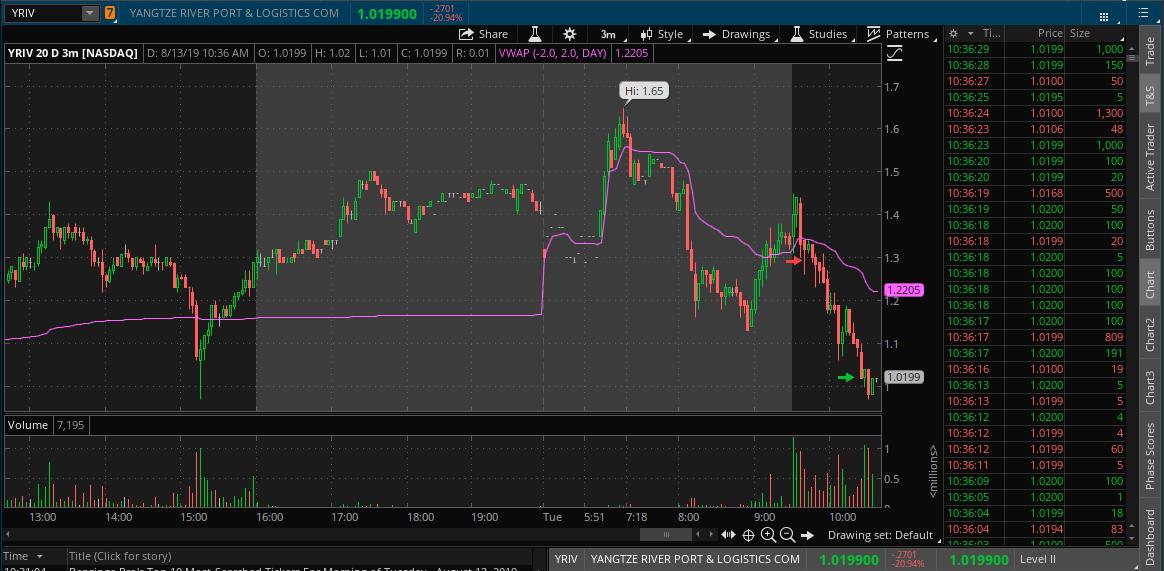The height and width of the screenshot is (571, 1164).
Task: Sort by the Price column header
Action: (x=1050, y=33)
